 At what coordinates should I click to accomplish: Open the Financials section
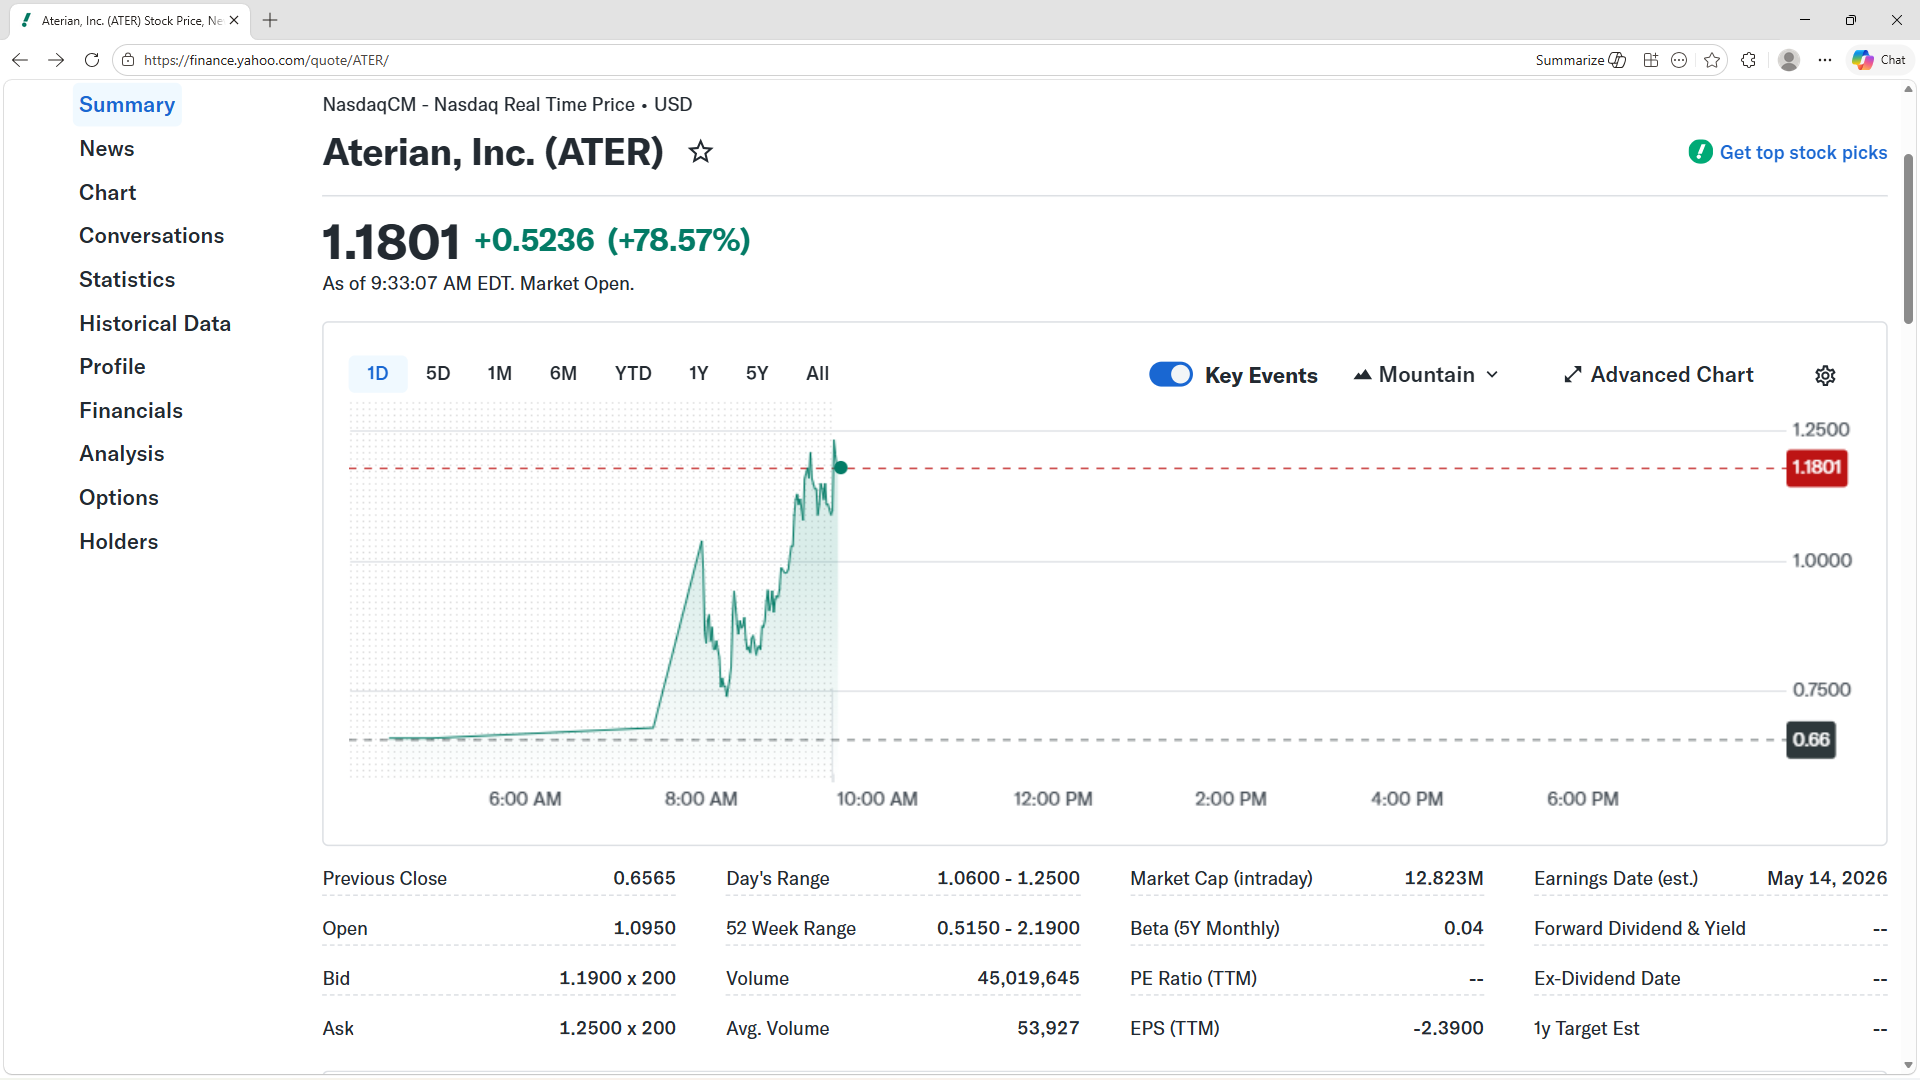tap(130, 410)
